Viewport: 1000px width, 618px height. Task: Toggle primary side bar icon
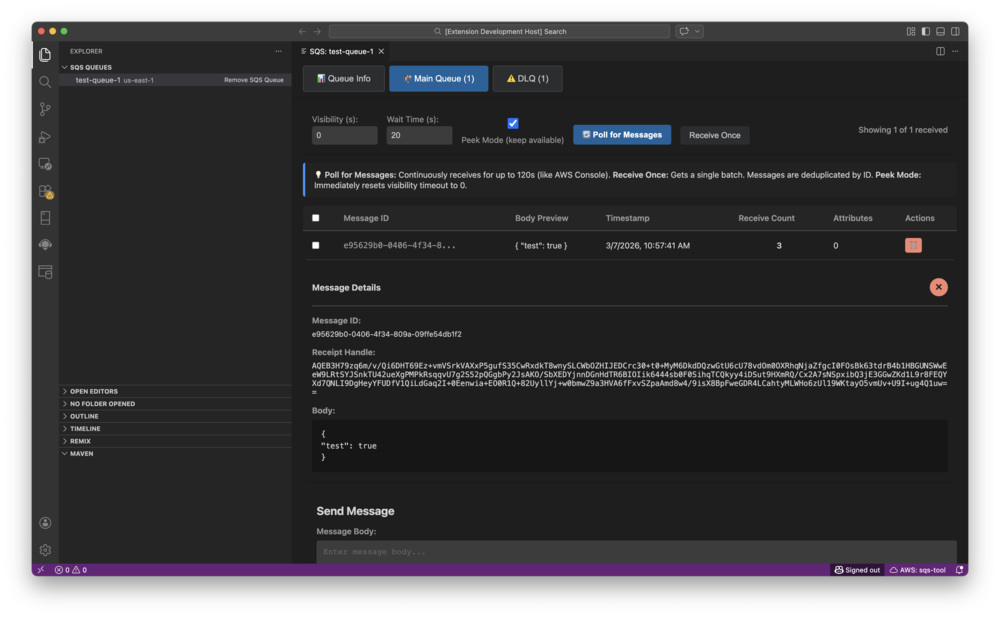tap(925, 31)
